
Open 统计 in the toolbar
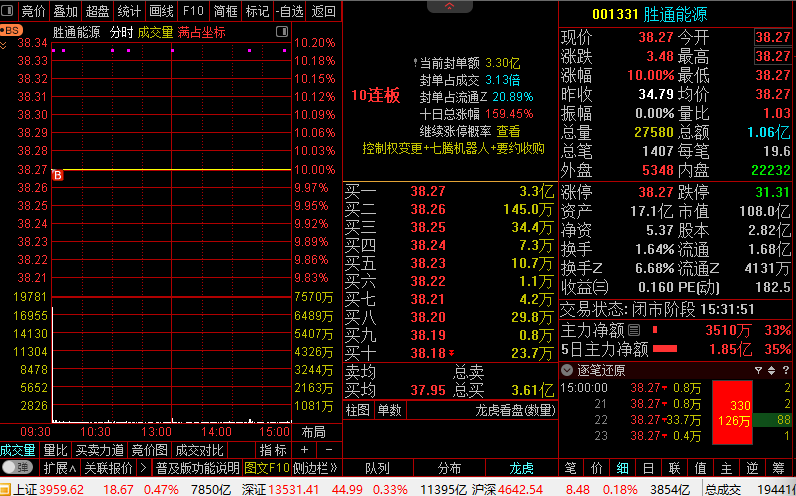pyautogui.click(x=129, y=11)
